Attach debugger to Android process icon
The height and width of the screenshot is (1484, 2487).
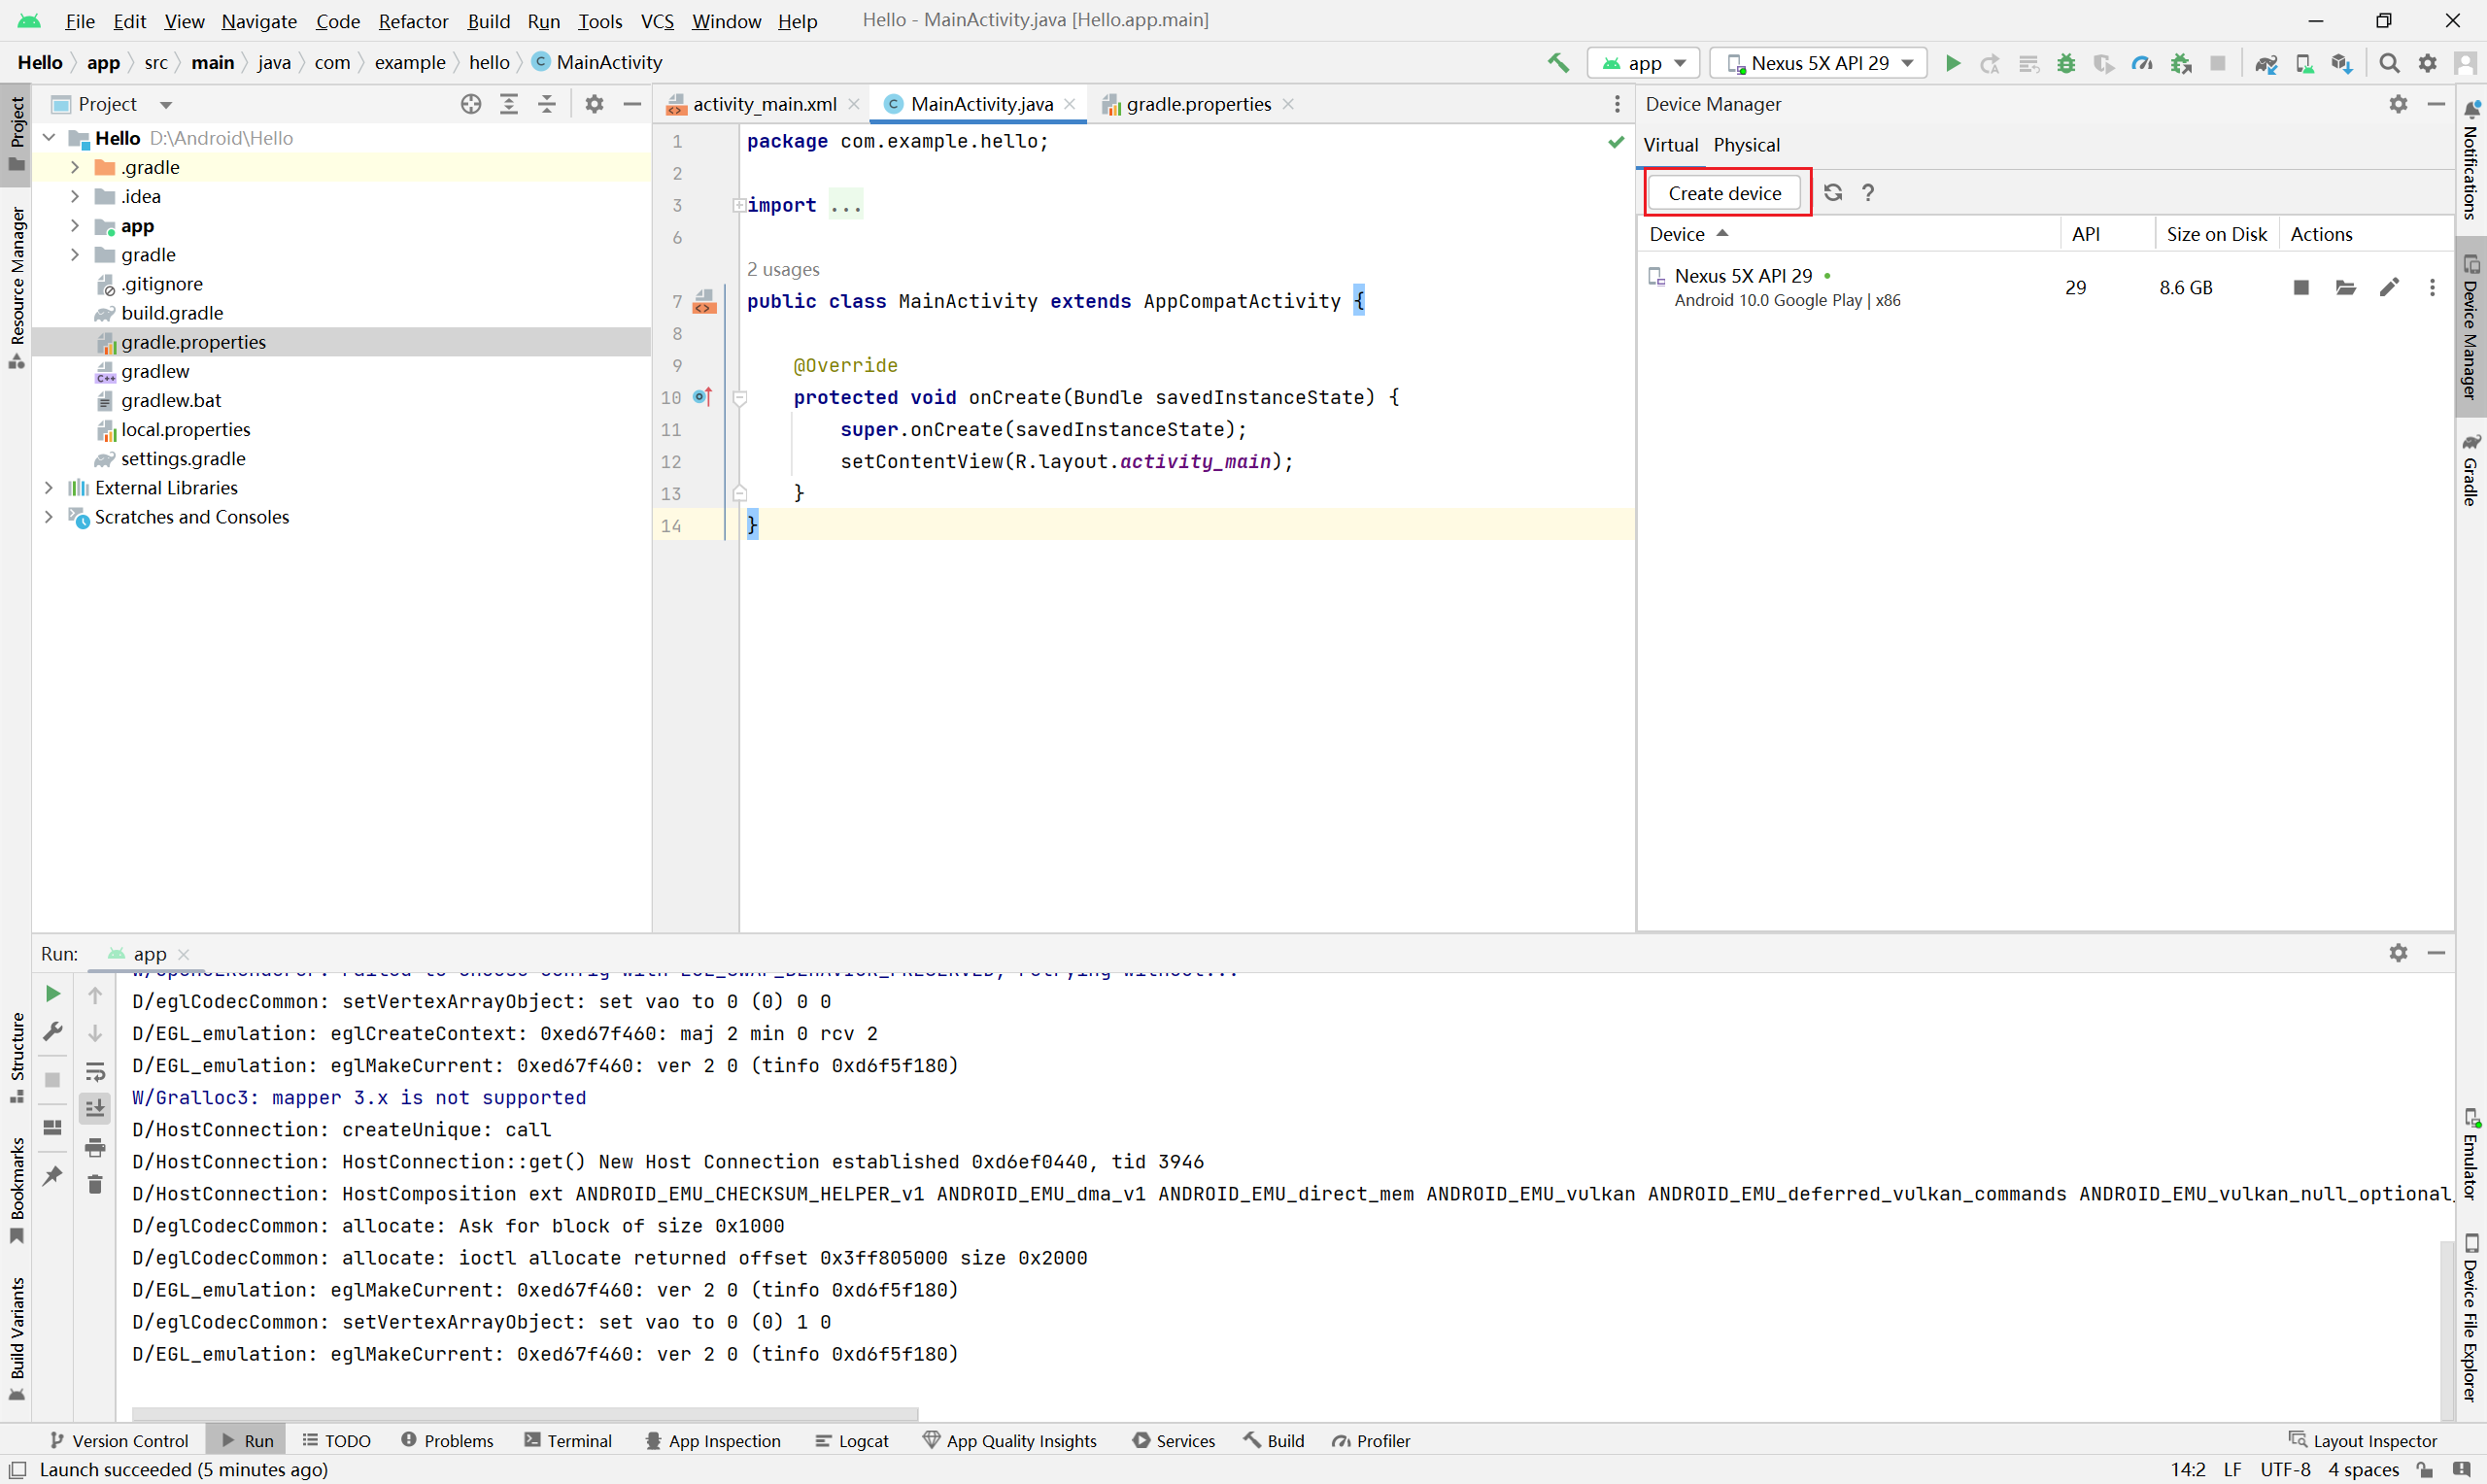click(2181, 63)
